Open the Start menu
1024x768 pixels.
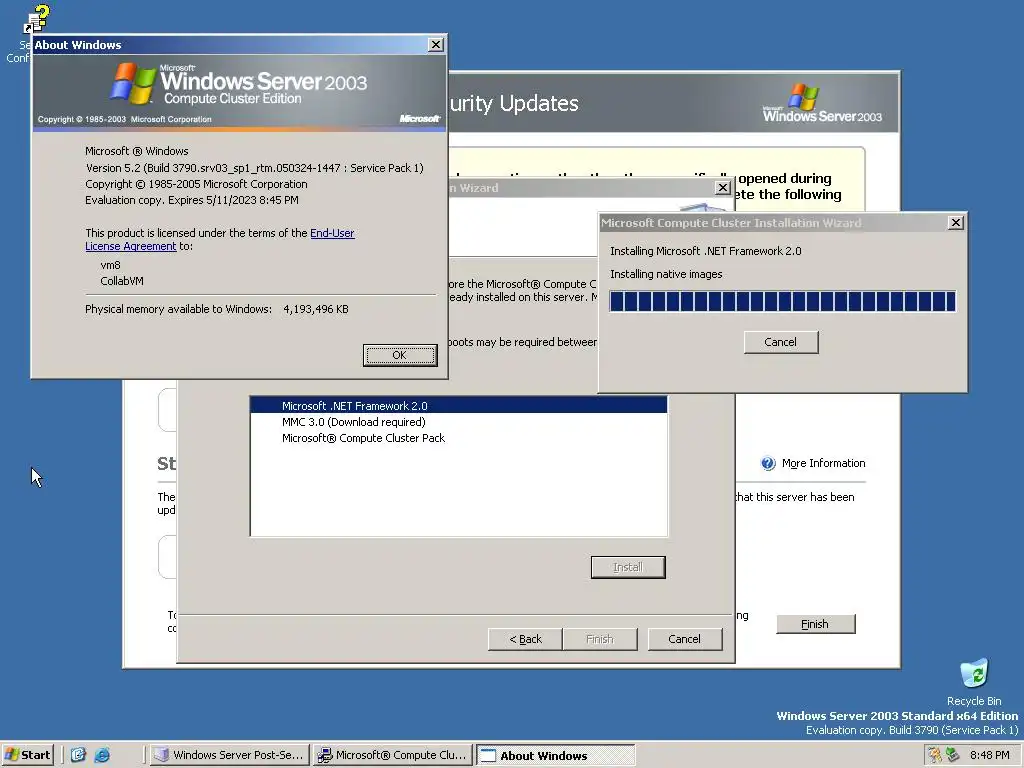[x=27, y=755]
